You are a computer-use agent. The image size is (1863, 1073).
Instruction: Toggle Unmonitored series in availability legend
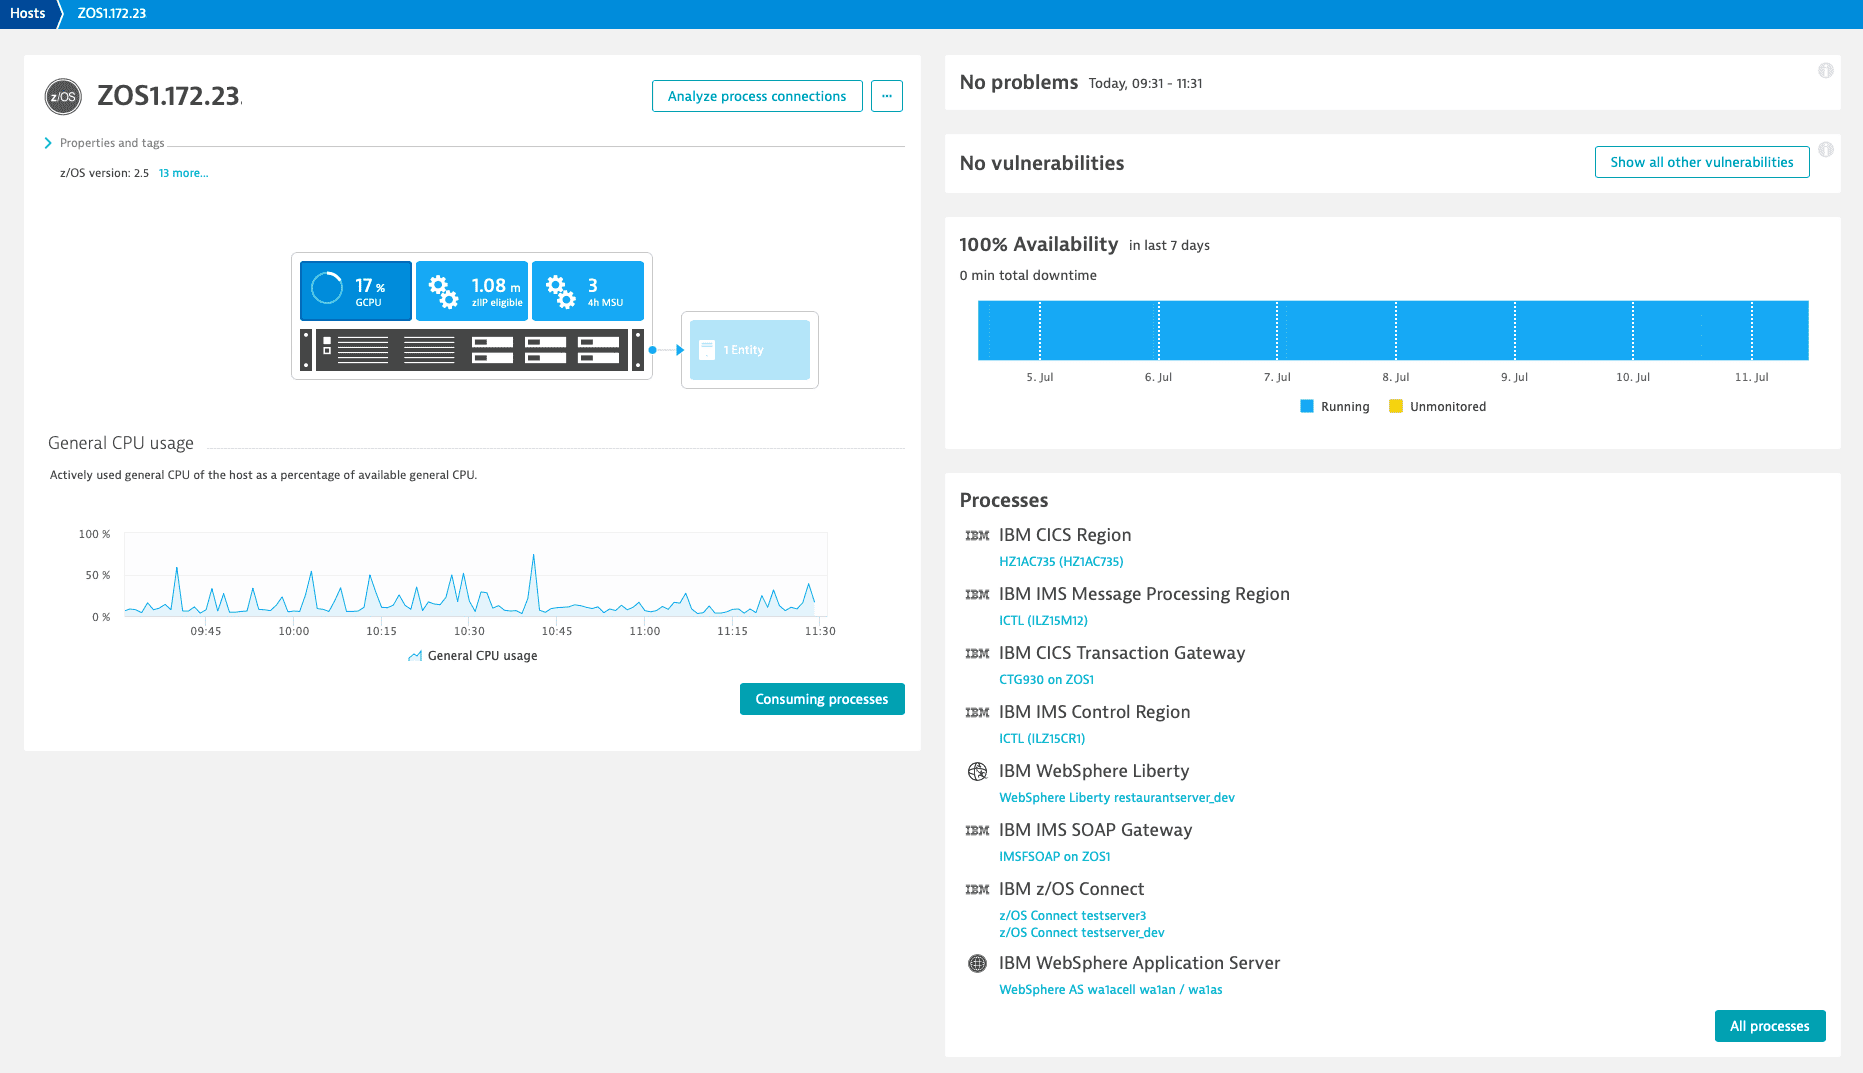point(1437,407)
